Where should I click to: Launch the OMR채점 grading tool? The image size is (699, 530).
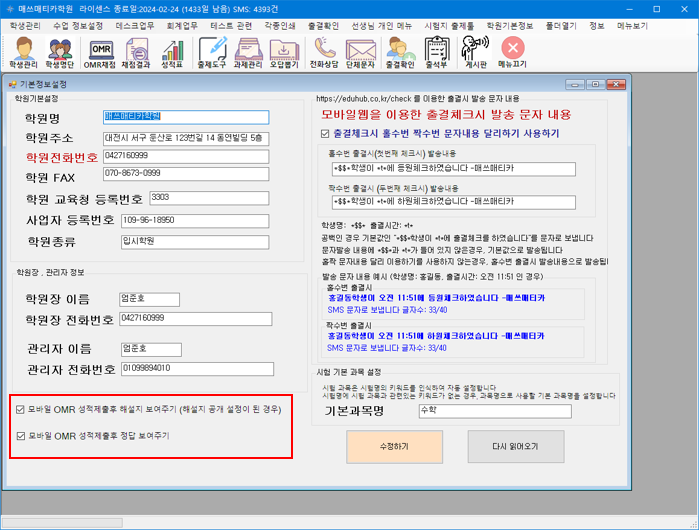pyautogui.click(x=100, y=53)
